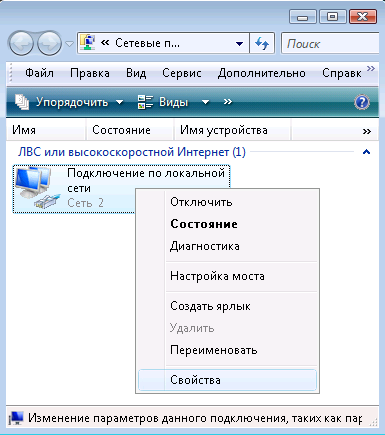Click the Сеть 2 status text

(x=86, y=203)
